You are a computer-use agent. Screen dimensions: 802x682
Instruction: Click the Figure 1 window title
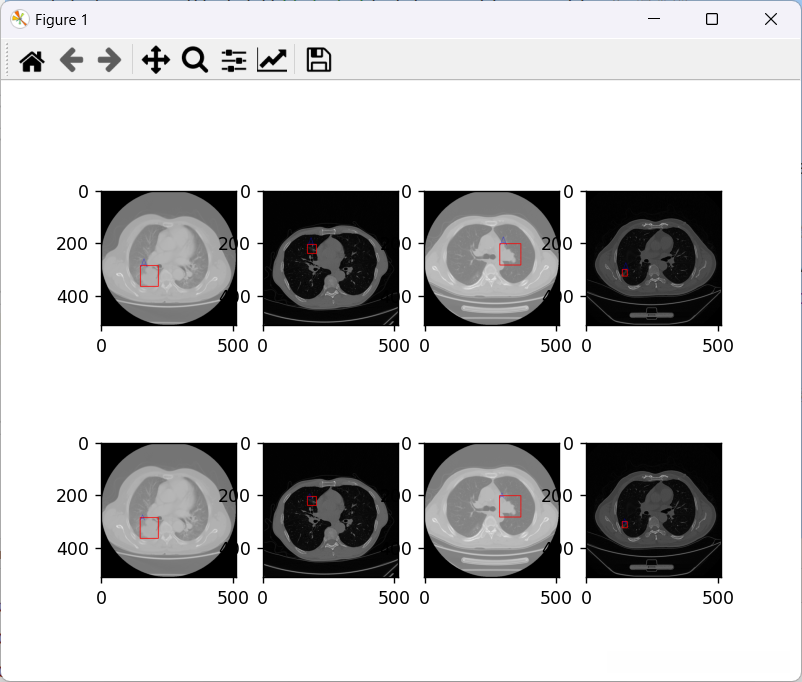click(61, 20)
